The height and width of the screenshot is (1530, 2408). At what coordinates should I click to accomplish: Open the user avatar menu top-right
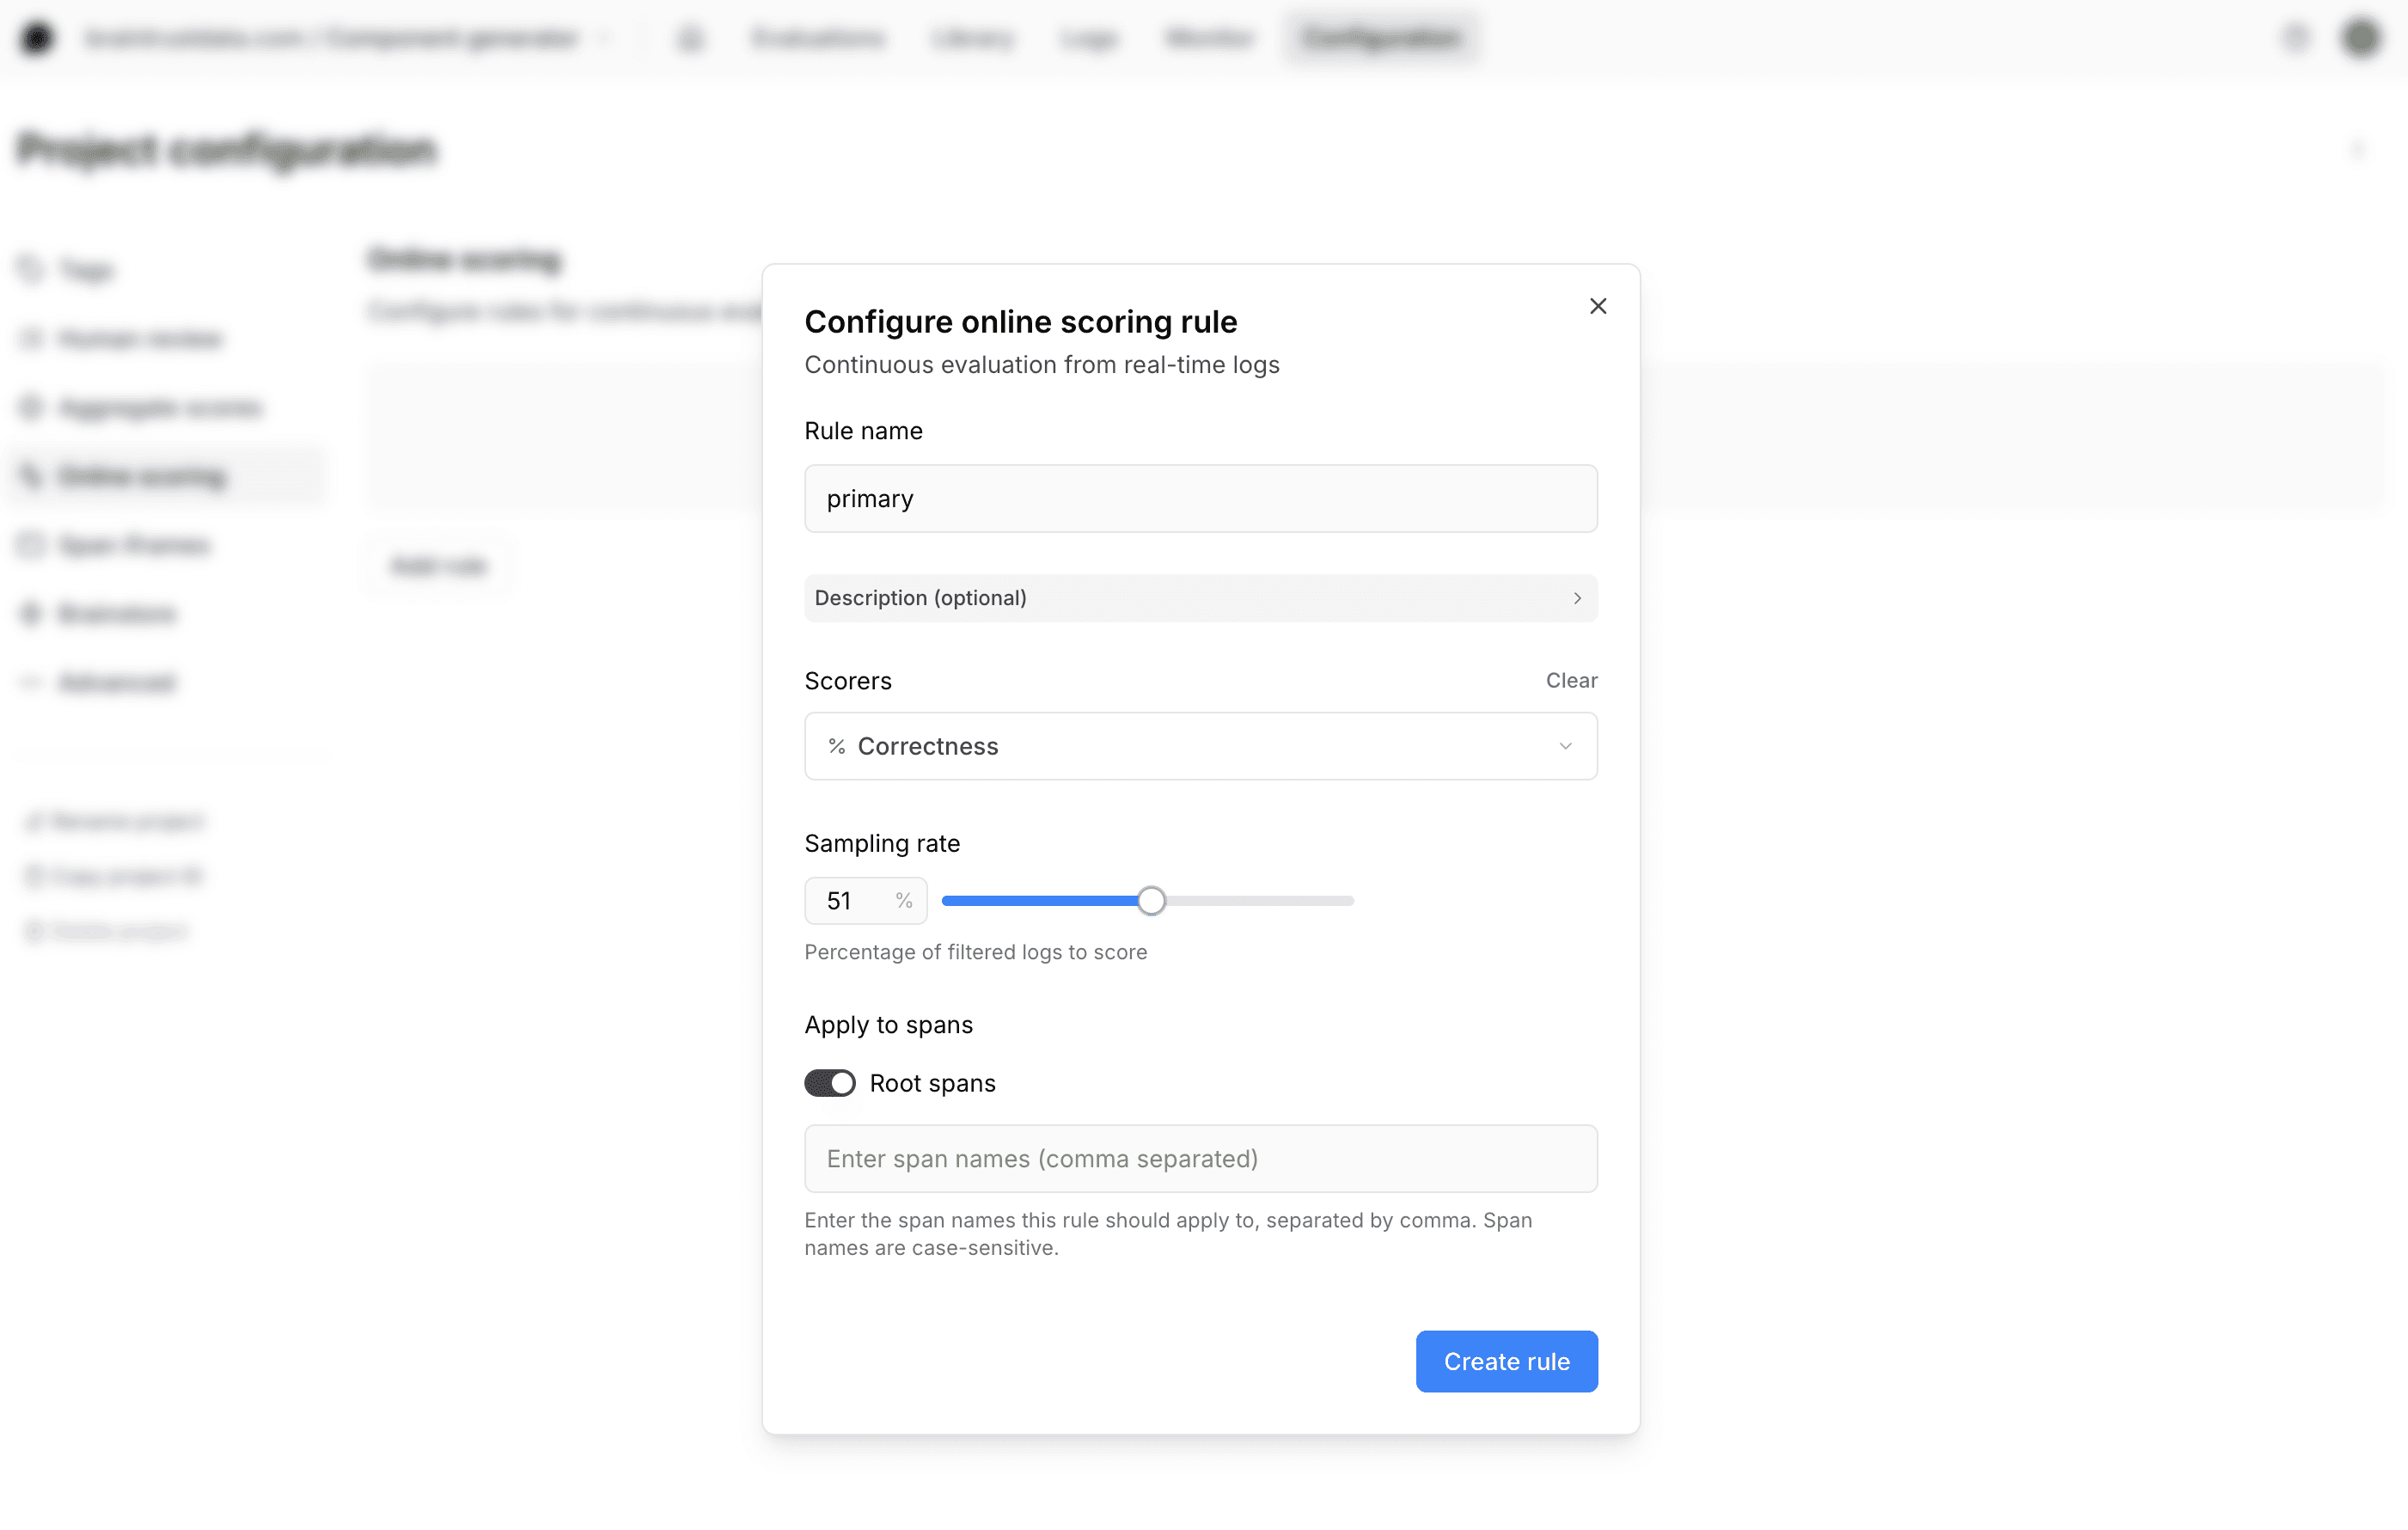tap(2361, 37)
